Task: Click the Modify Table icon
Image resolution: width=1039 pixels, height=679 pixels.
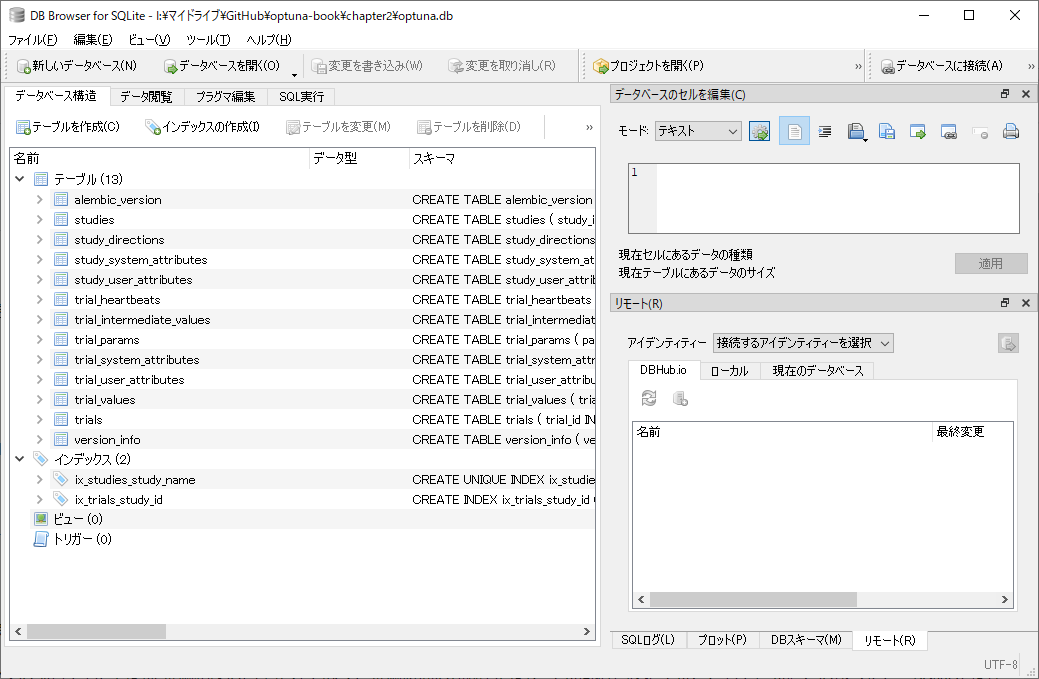Action: coord(293,127)
